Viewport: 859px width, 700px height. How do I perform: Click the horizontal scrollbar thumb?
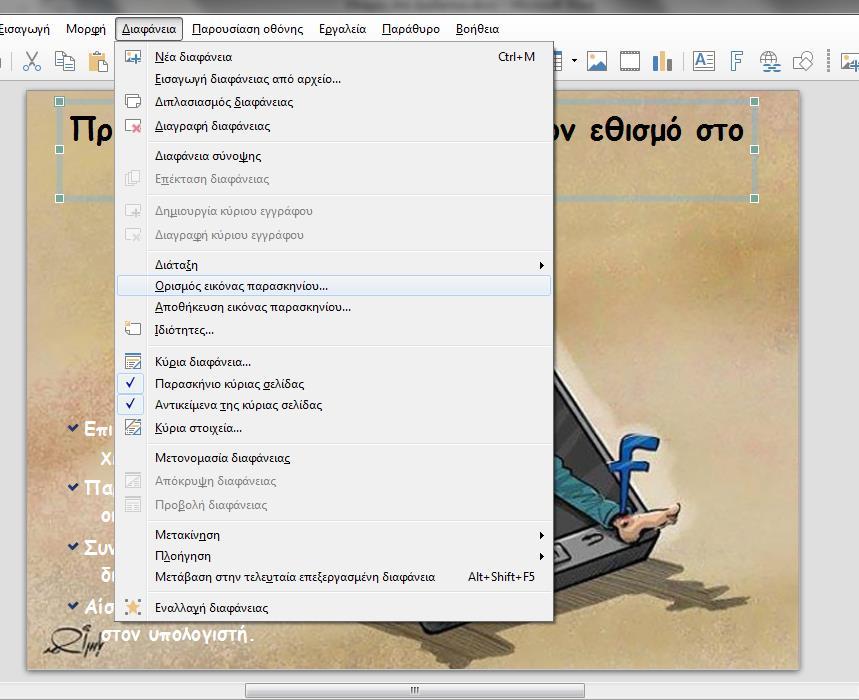415,690
